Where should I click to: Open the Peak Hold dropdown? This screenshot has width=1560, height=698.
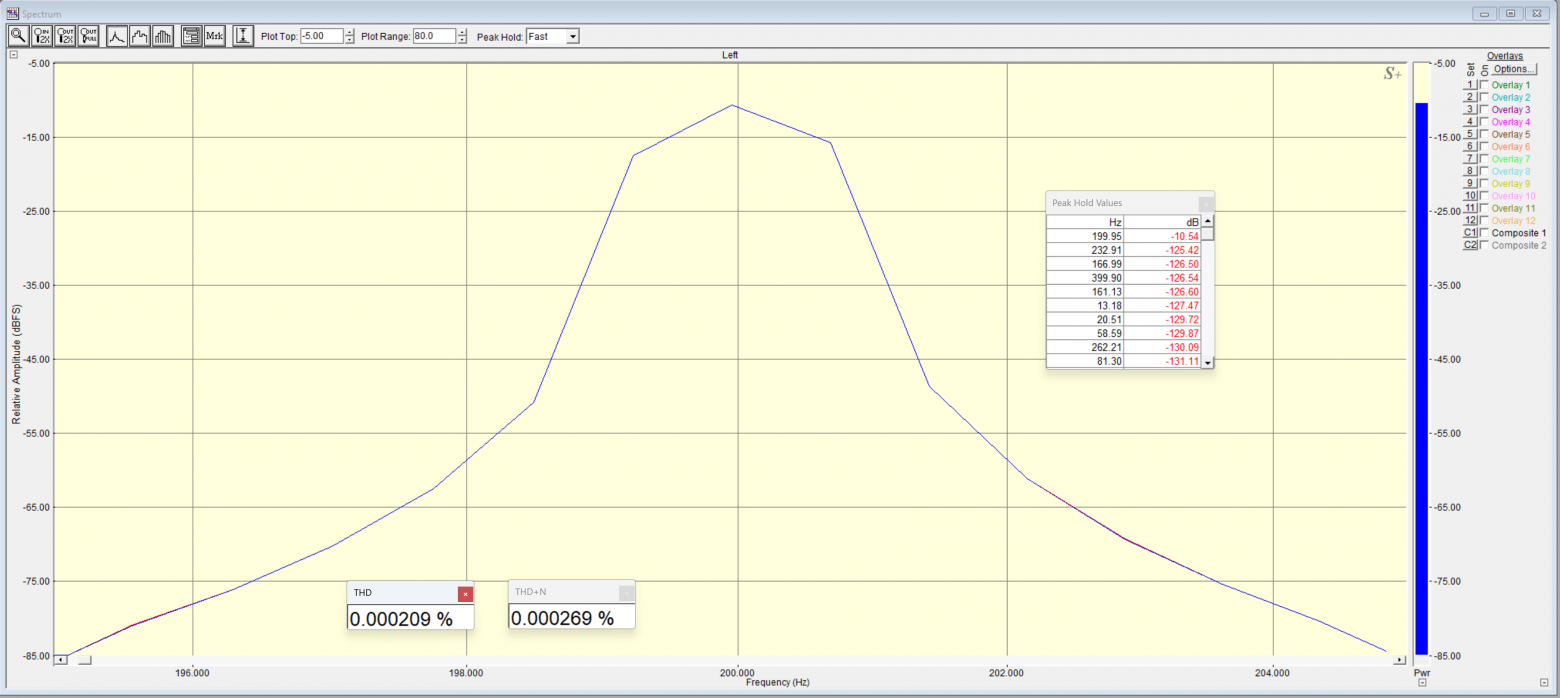point(572,36)
